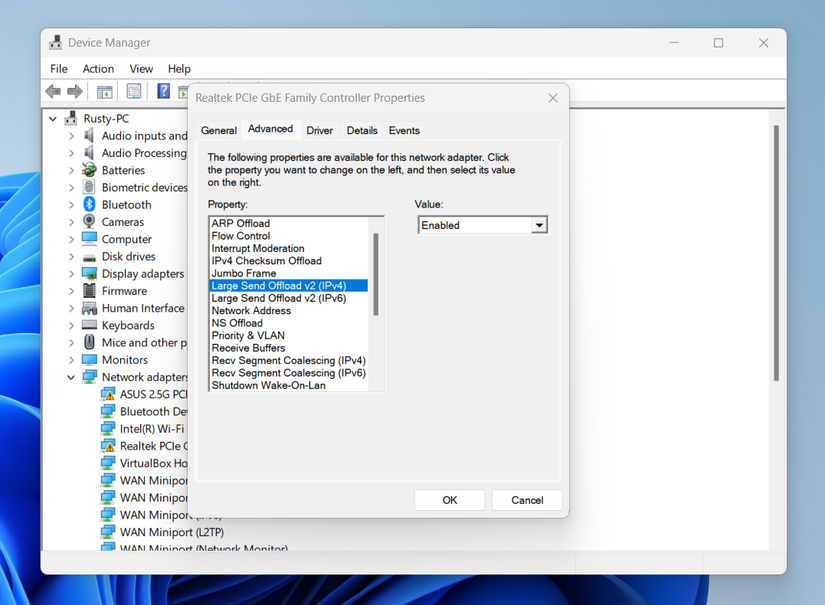Click the ASUS 2.5G adapter warning icon
The height and width of the screenshot is (605, 825).
[108, 394]
